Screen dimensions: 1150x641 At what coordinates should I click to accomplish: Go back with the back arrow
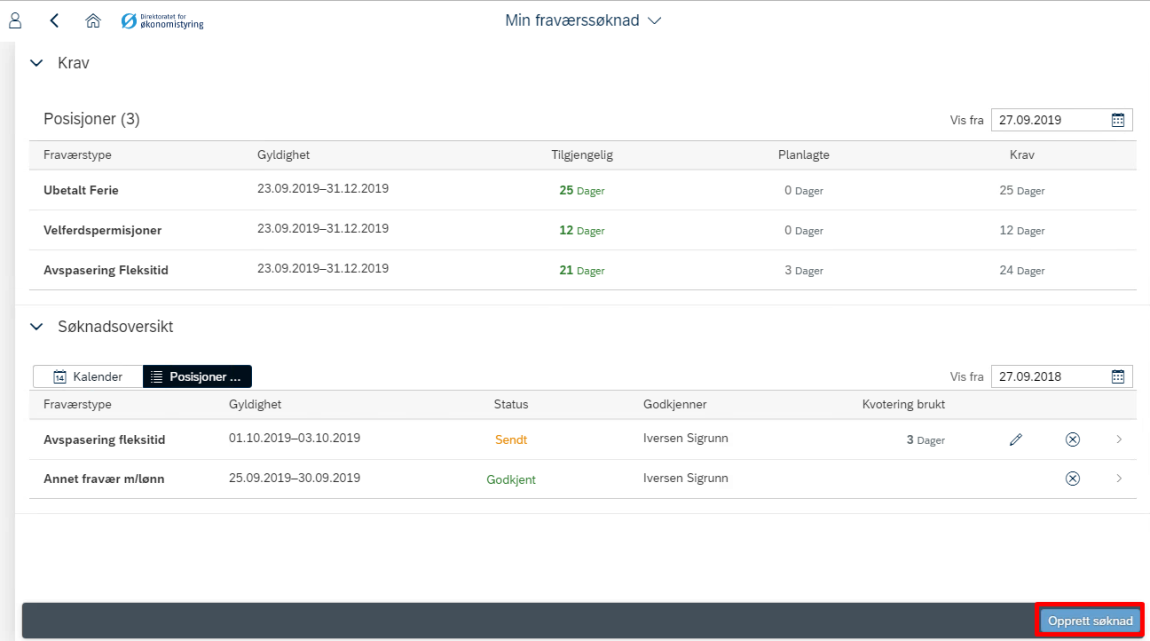54,21
